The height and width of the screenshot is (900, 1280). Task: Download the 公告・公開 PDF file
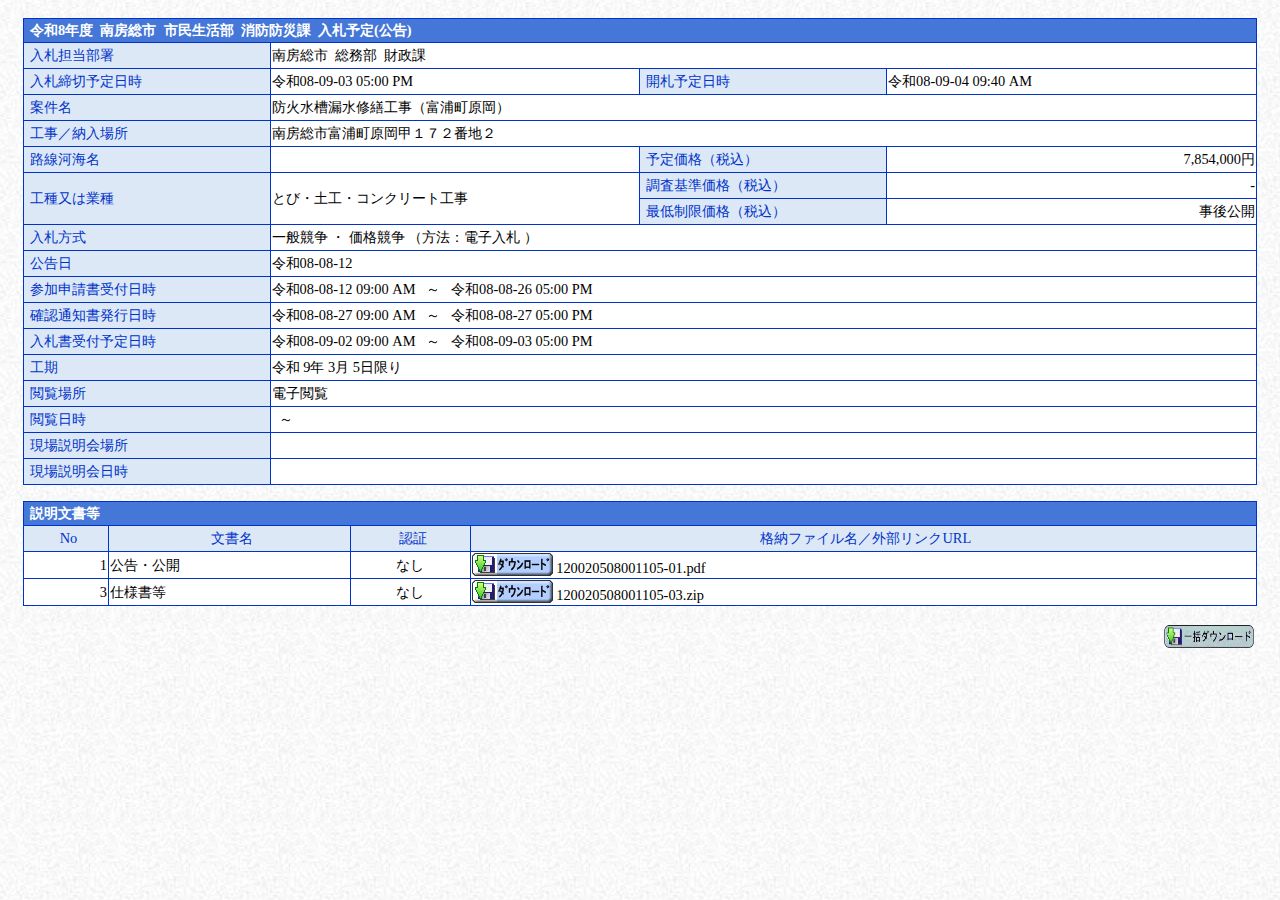[x=512, y=565]
